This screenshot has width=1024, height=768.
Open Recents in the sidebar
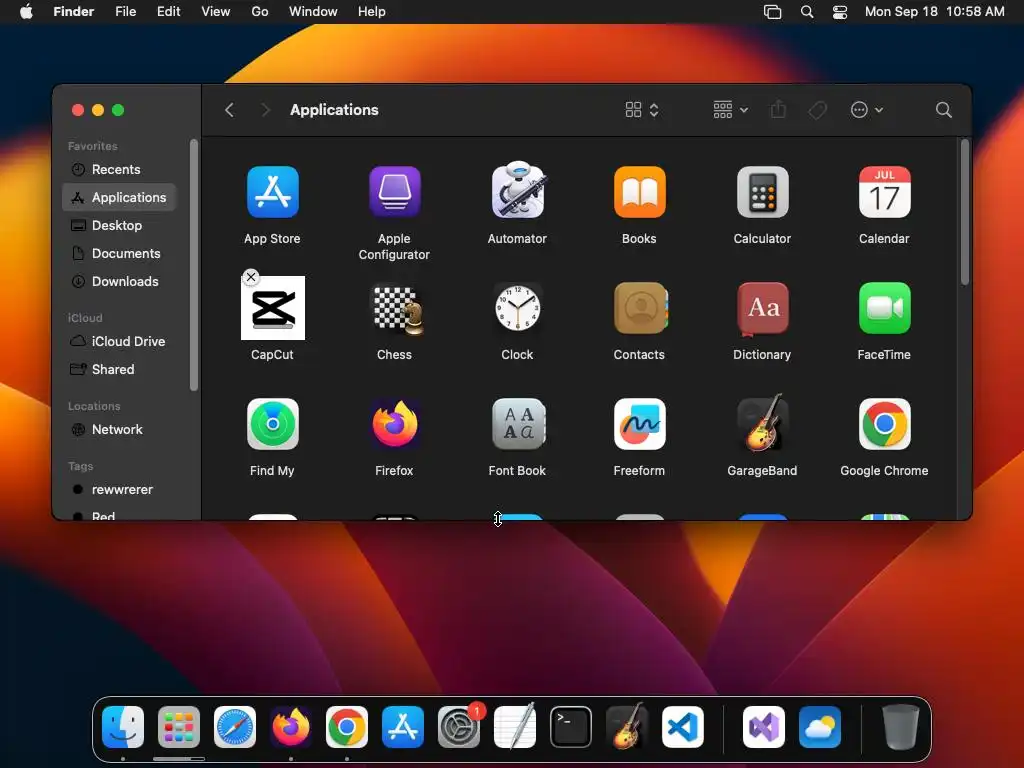click(x=120, y=169)
